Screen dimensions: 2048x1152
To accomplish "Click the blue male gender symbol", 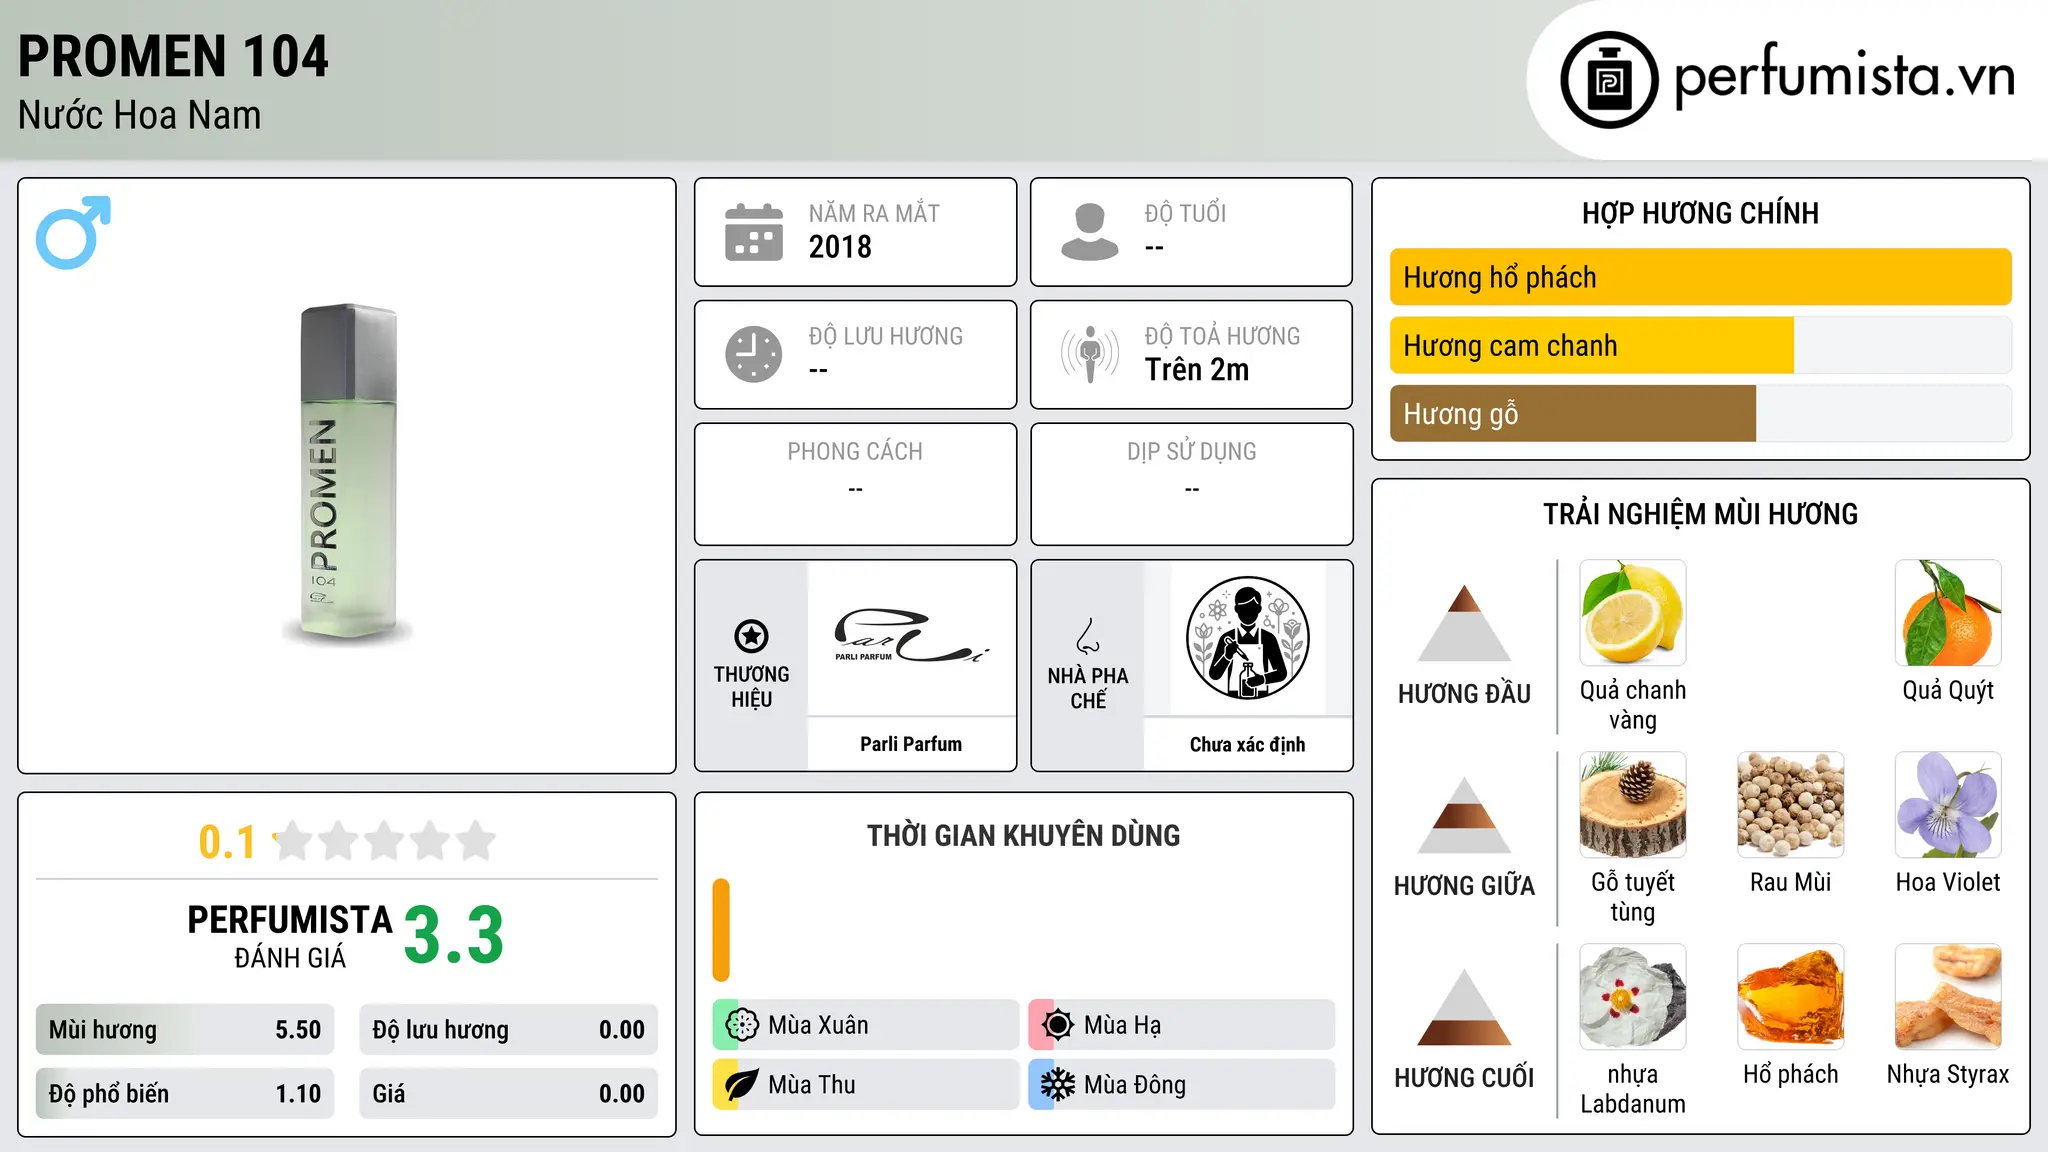I will (x=73, y=232).
